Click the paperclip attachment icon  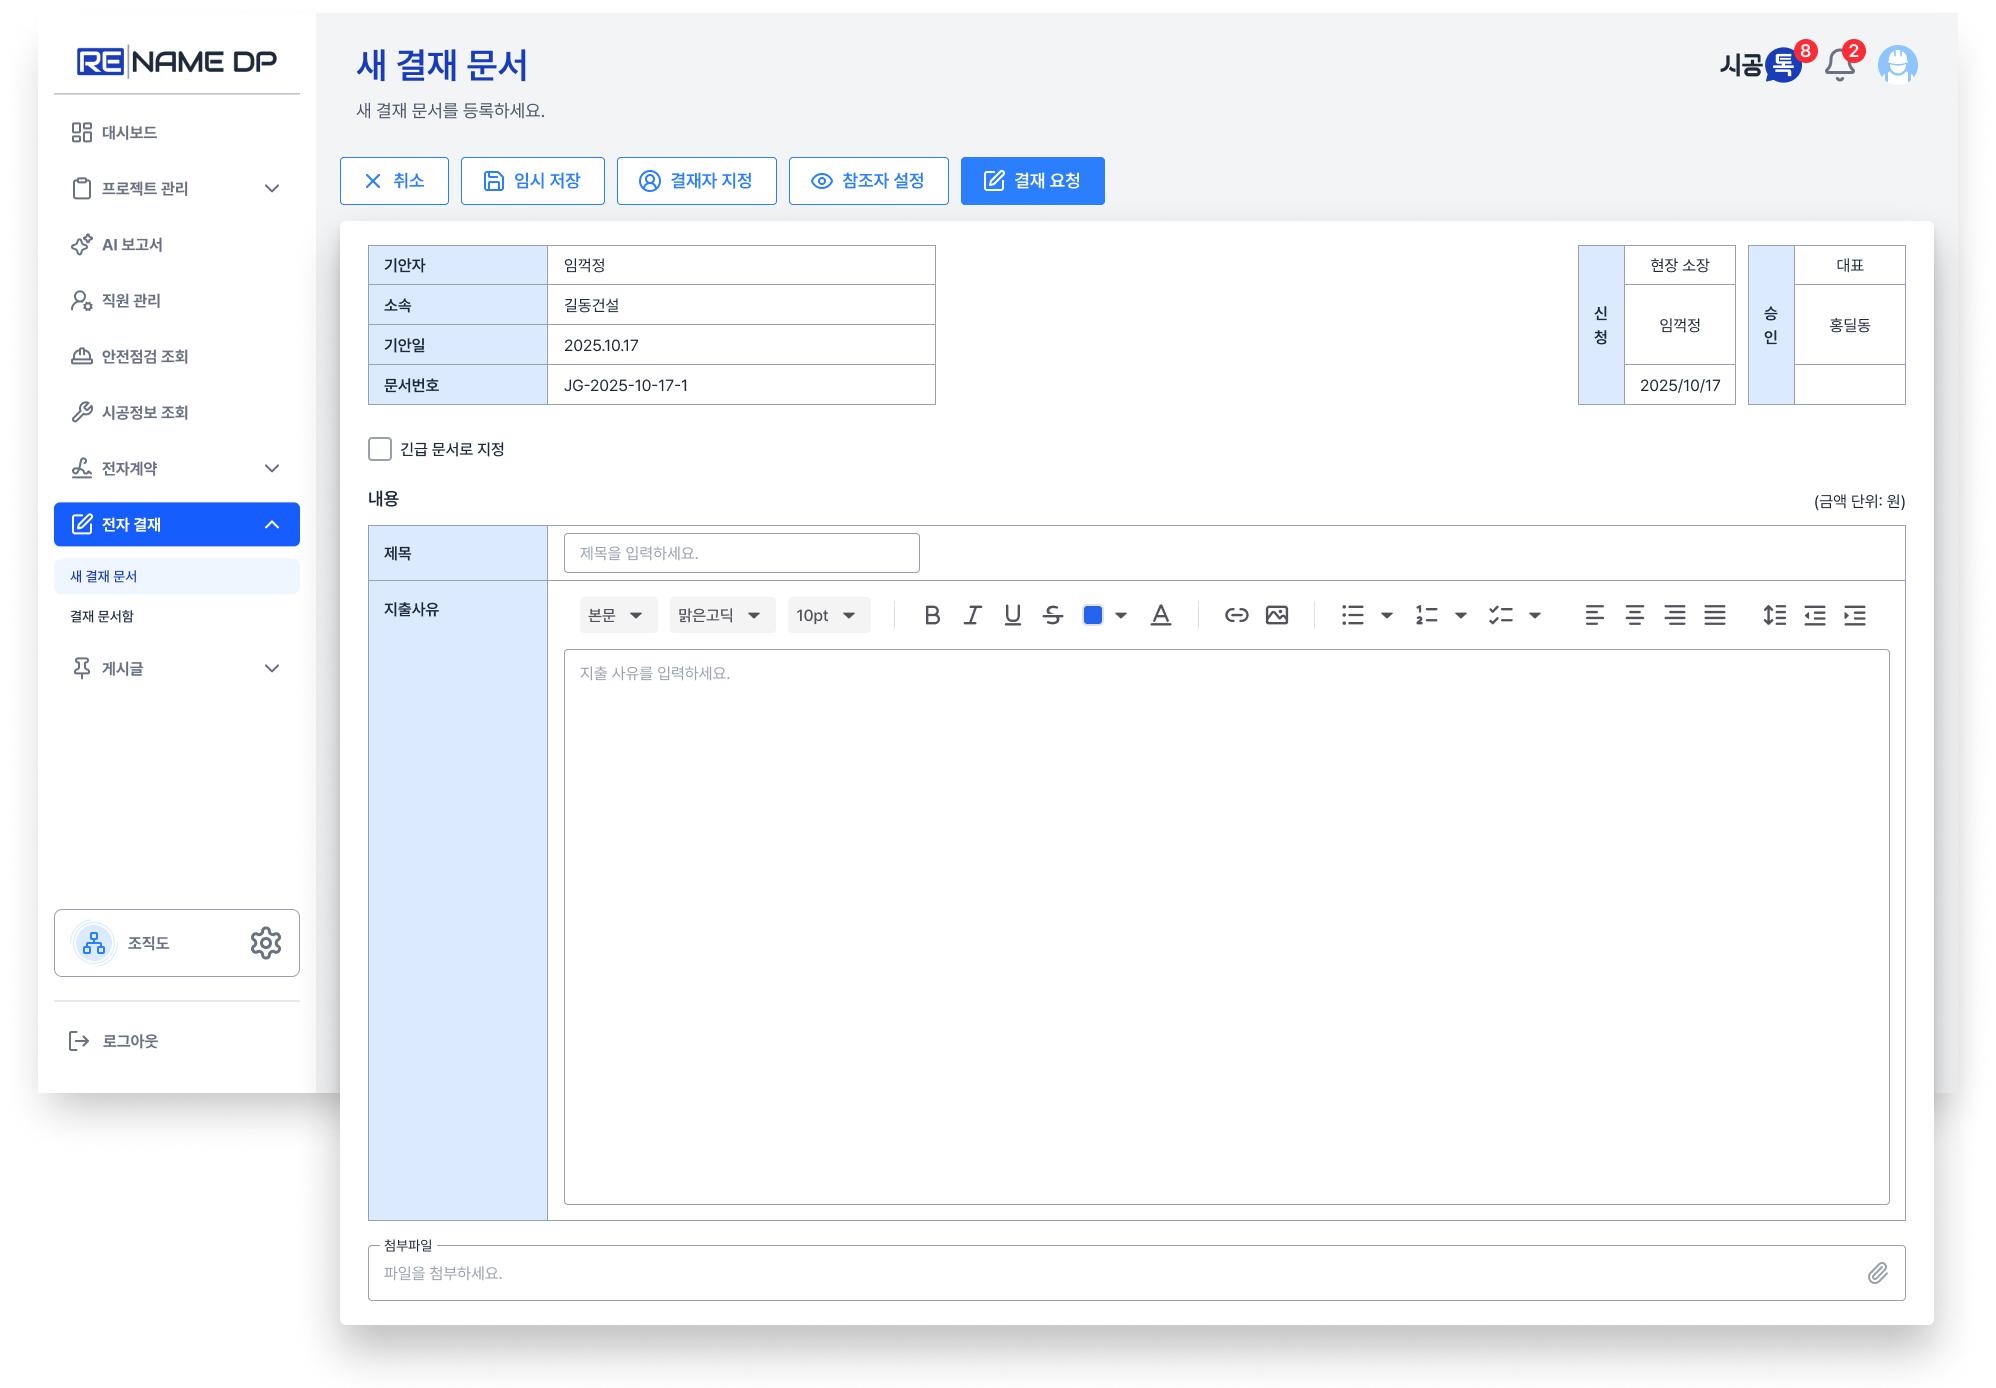click(x=1877, y=1273)
